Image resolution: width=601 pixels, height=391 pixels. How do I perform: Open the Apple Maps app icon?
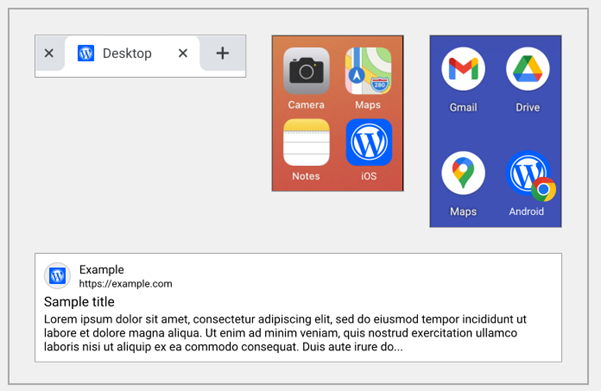368,71
